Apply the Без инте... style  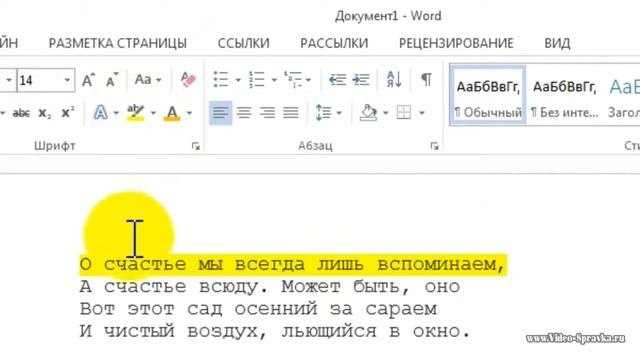(564, 95)
